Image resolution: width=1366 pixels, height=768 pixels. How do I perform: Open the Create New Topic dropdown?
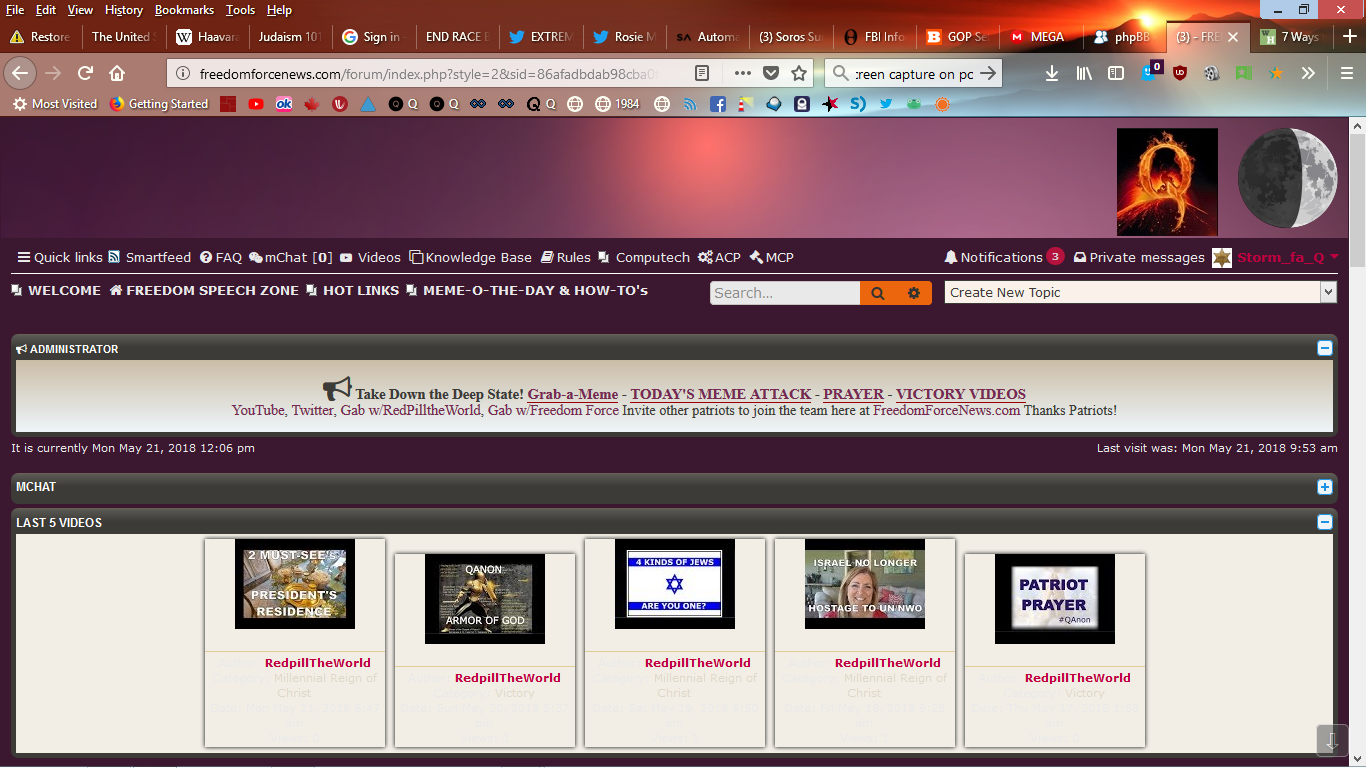click(x=1140, y=292)
